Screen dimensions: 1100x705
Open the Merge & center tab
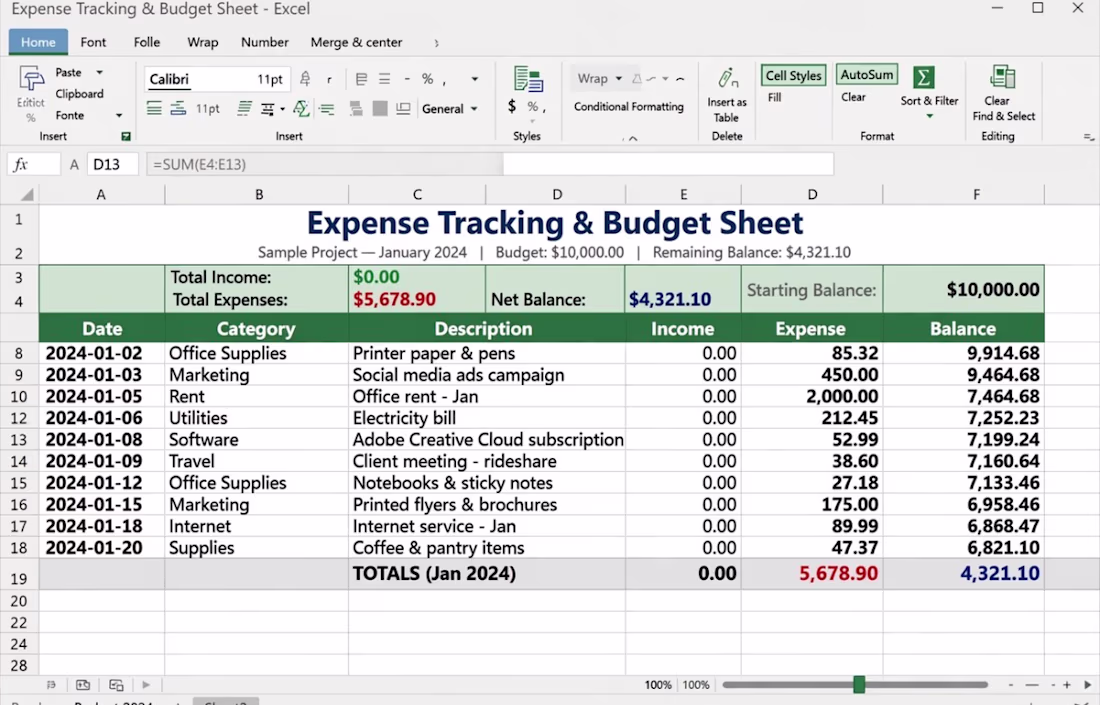[356, 42]
